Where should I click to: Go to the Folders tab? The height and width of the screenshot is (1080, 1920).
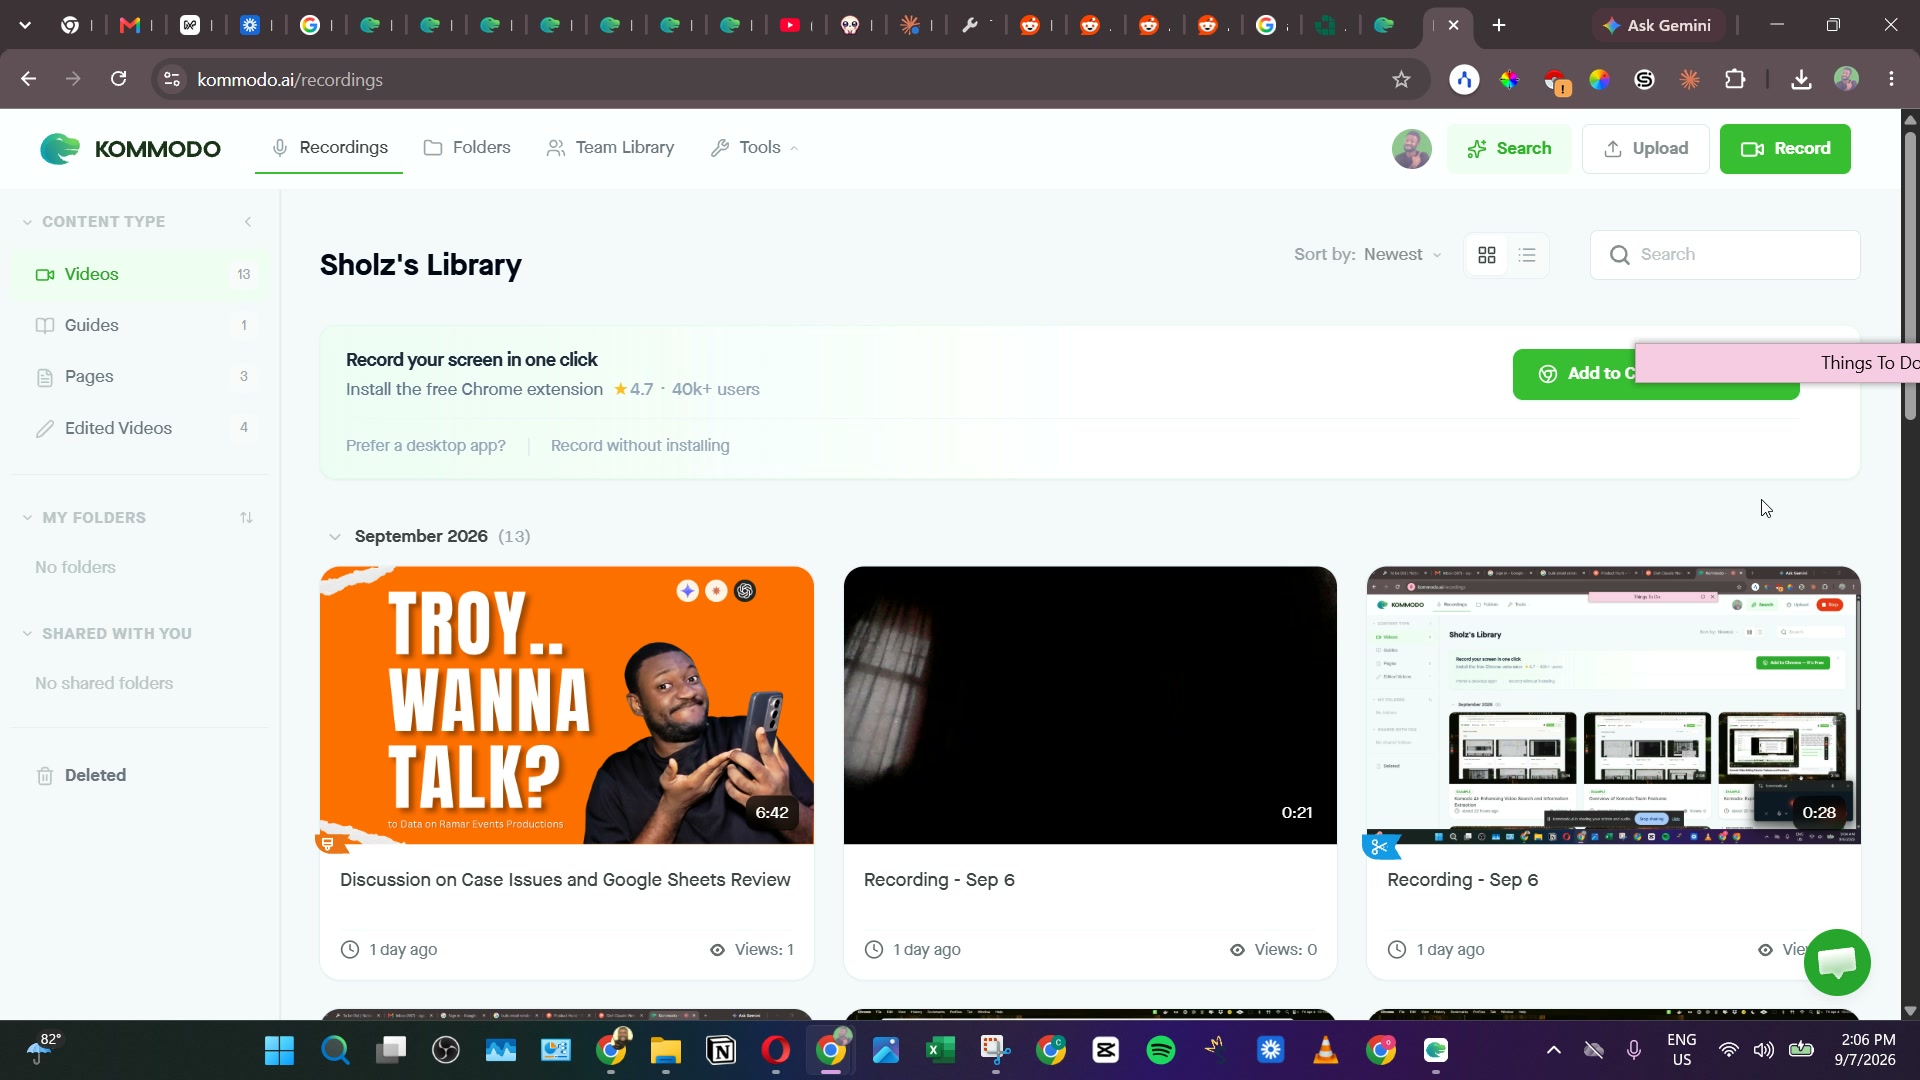coord(467,148)
